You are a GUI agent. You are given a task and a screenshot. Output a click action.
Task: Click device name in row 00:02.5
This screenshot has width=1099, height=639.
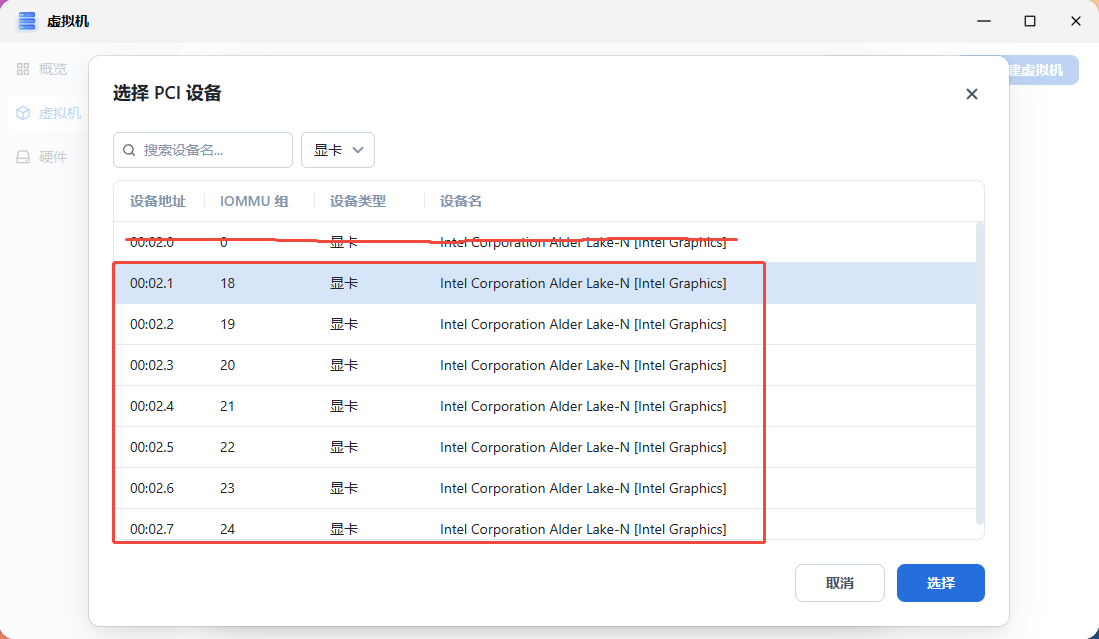click(x=583, y=447)
